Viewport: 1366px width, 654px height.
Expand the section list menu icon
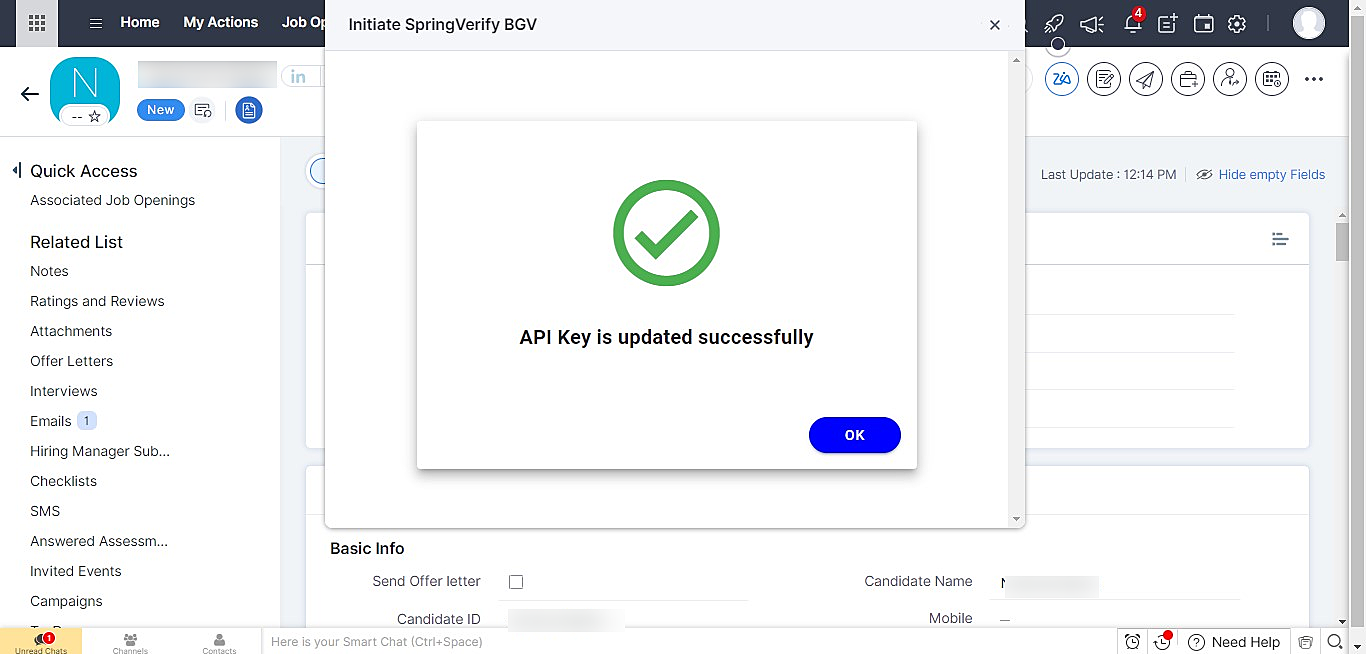pos(1280,239)
